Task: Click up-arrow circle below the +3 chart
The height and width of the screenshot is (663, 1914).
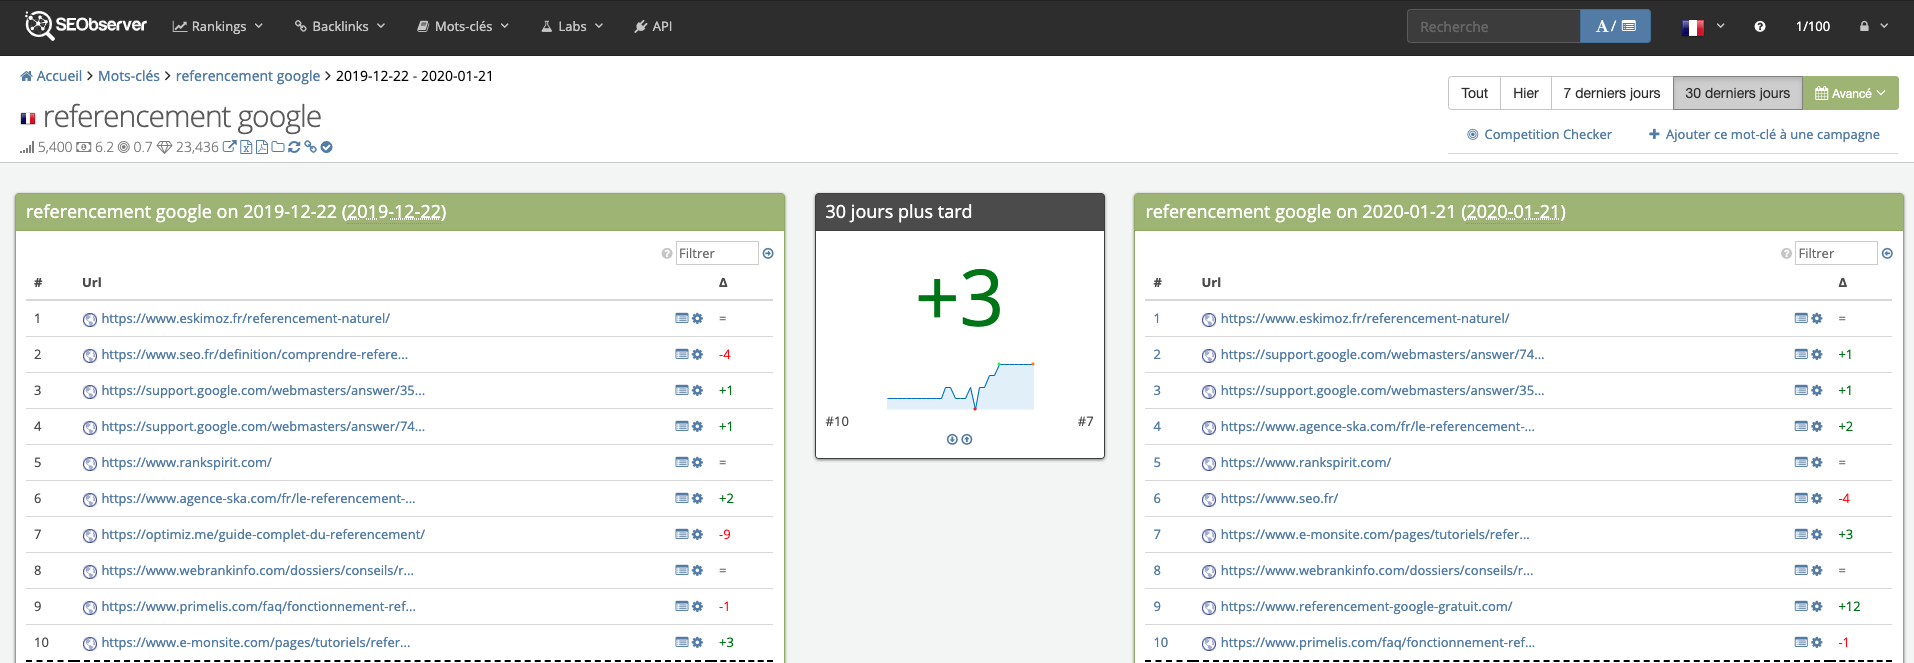Action: (967, 439)
